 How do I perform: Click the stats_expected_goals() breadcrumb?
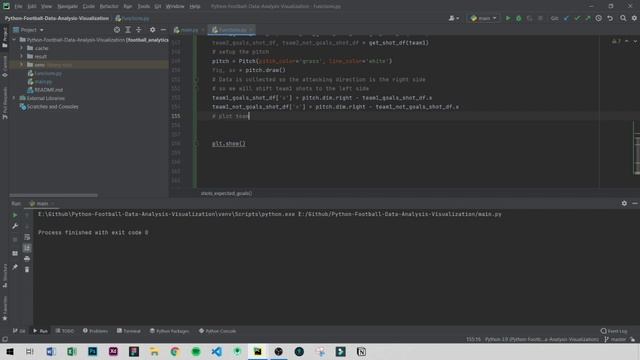click(x=226, y=193)
